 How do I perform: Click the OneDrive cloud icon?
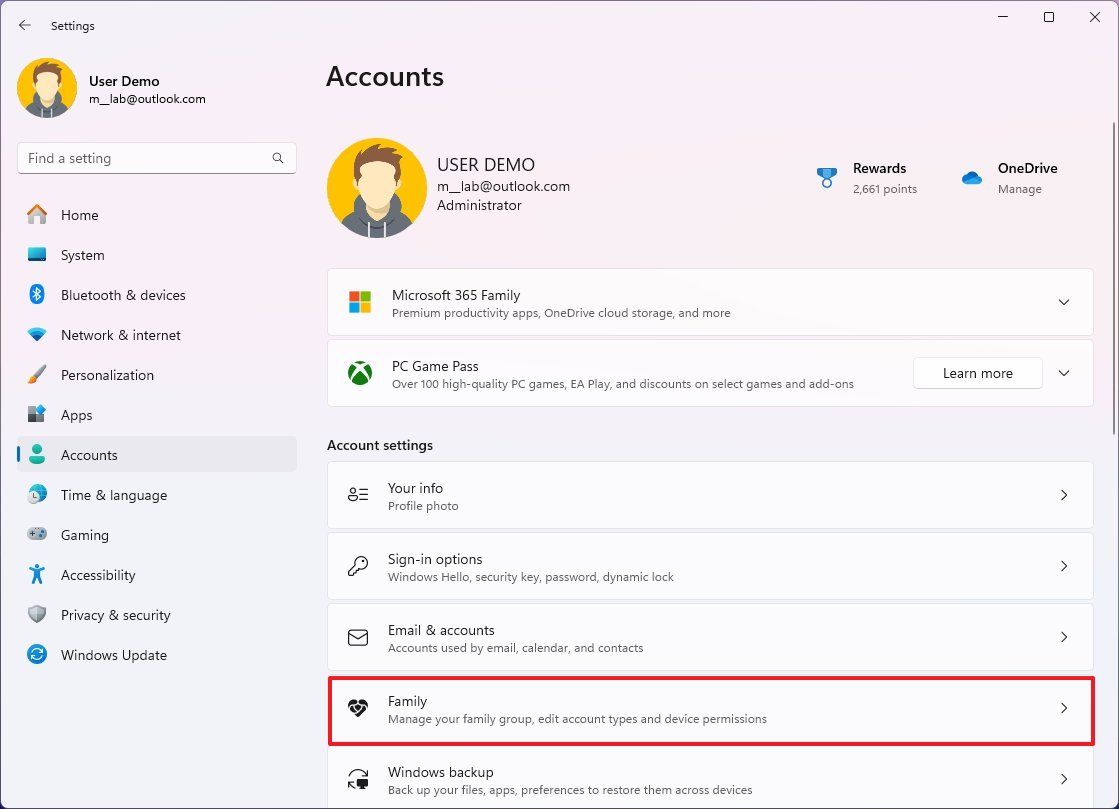pos(971,177)
